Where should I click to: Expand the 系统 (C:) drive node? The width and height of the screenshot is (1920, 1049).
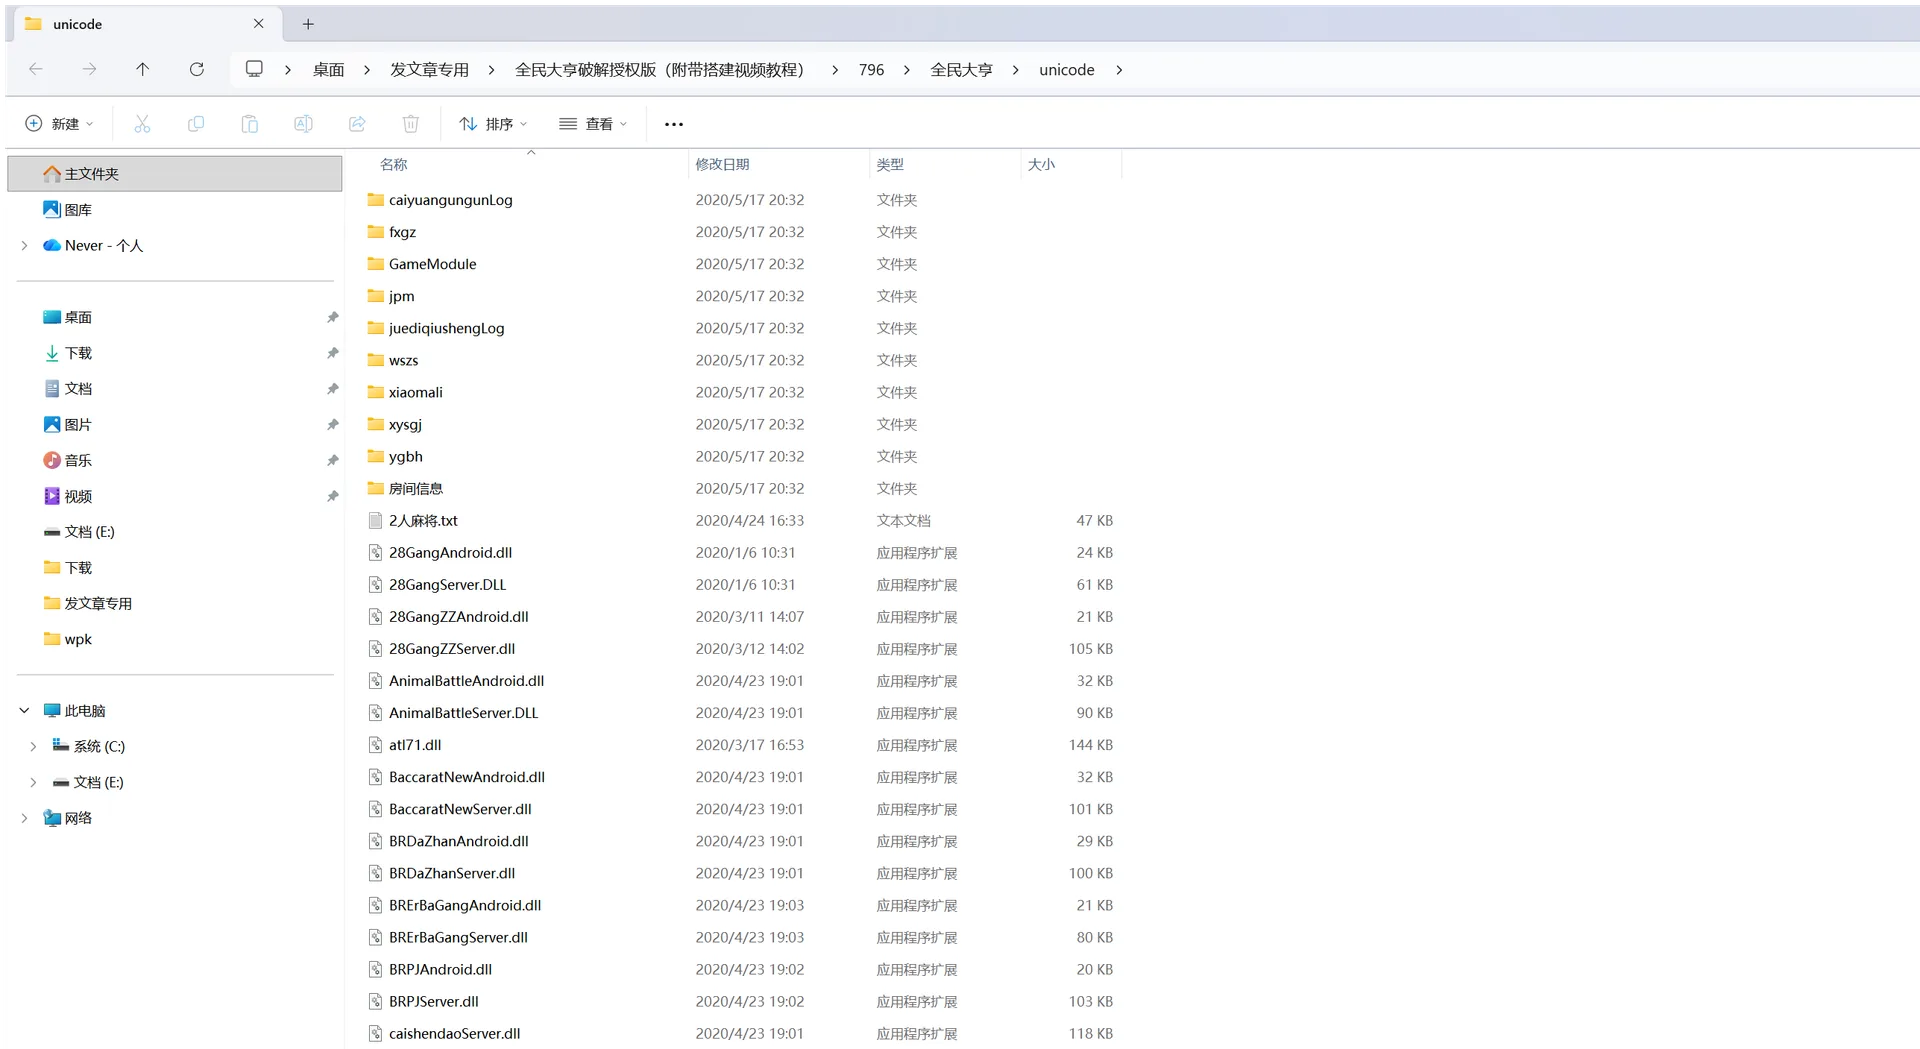[33, 747]
